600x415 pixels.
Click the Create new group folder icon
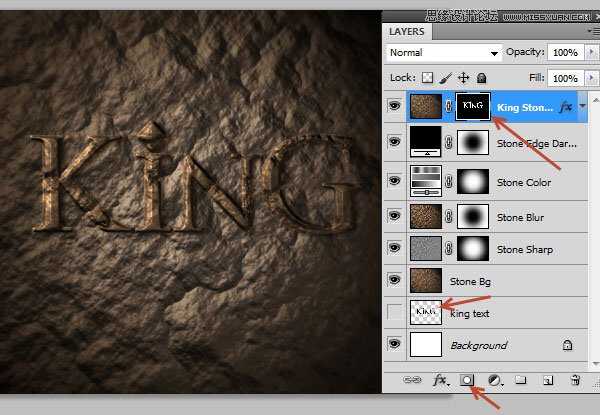coord(520,380)
